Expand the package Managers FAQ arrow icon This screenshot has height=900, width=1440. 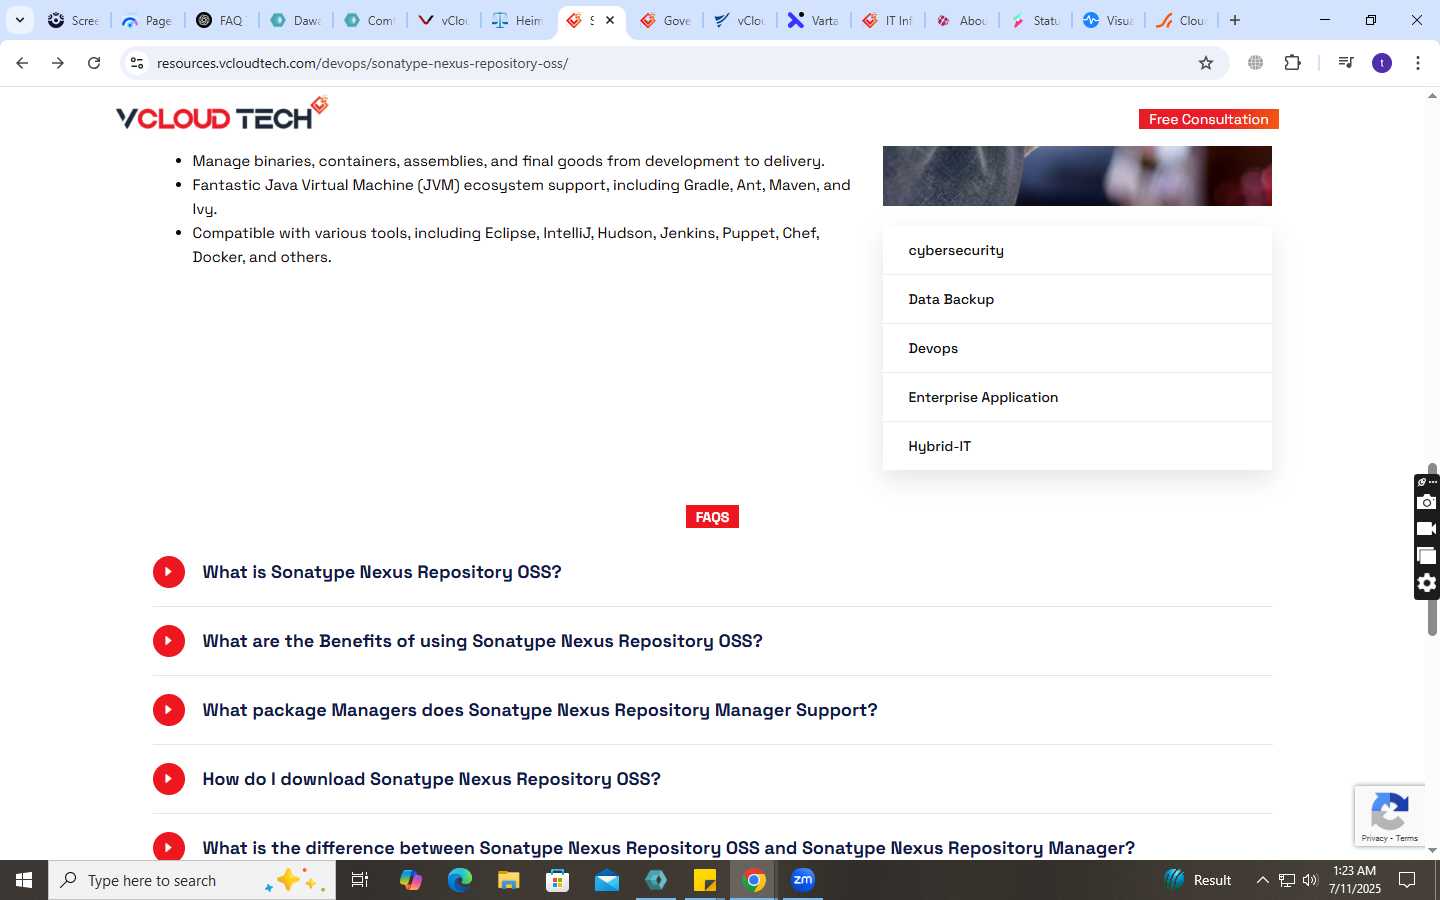pos(169,710)
